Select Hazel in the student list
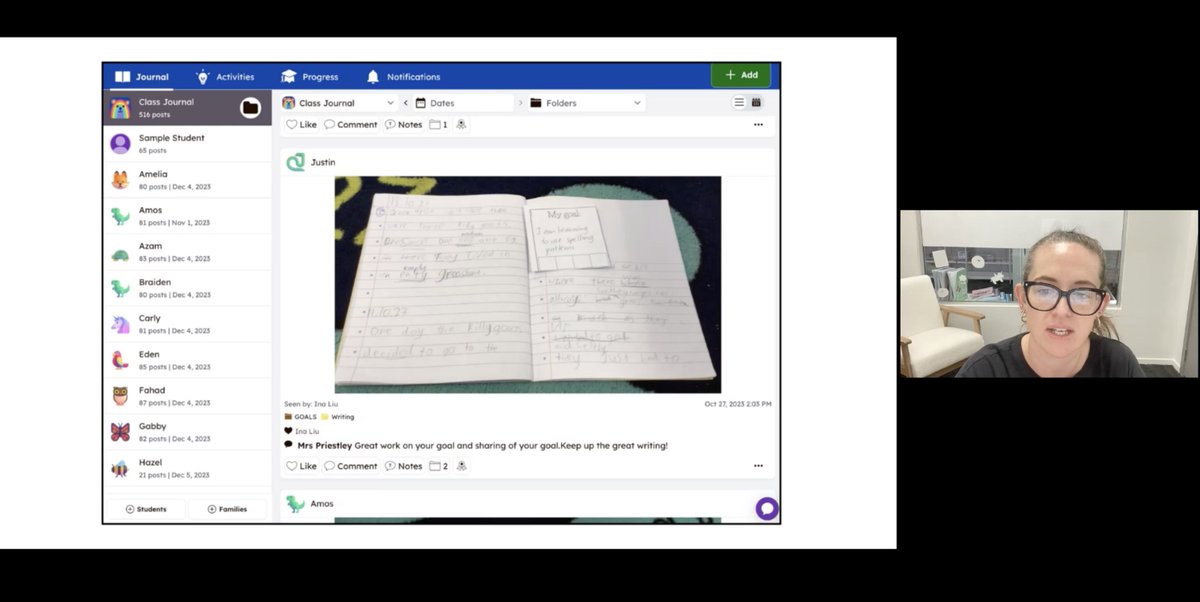Viewport: 1200px width, 602px height. (187, 467)
